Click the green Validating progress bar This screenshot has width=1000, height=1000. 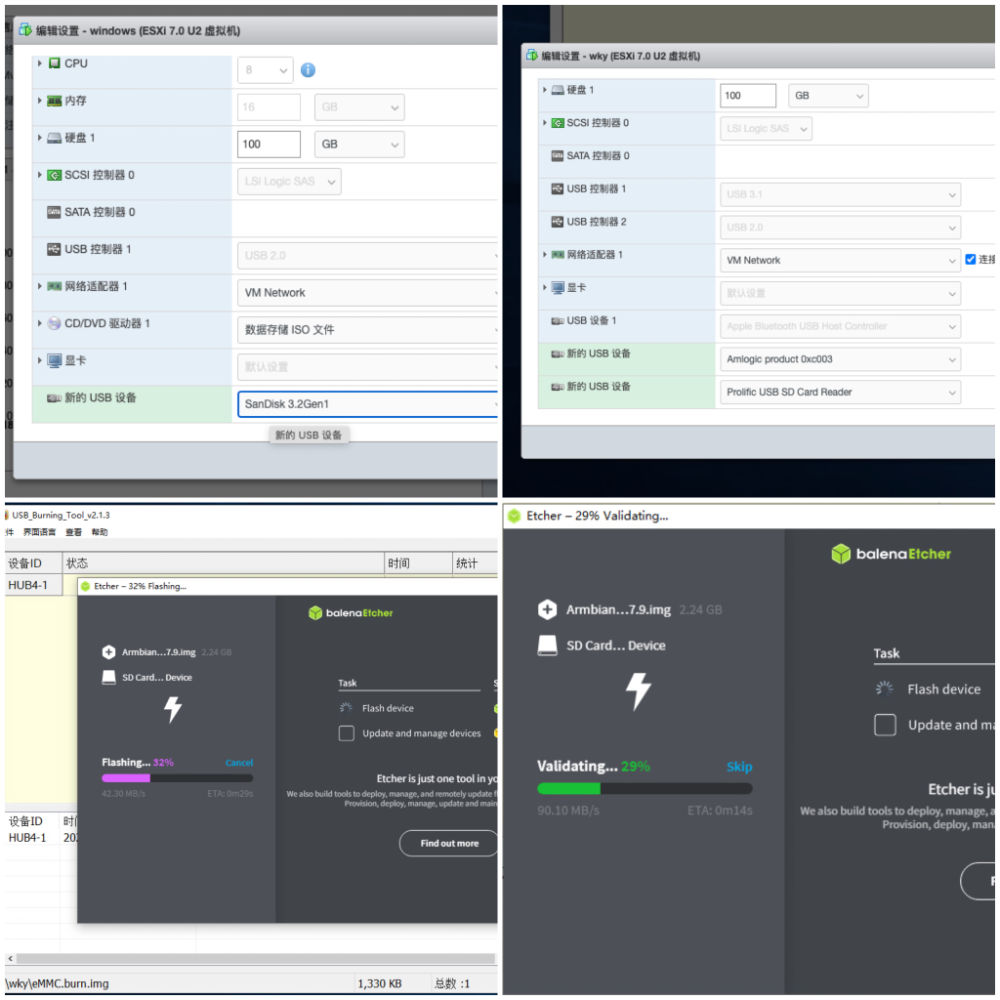click(645, 788)
